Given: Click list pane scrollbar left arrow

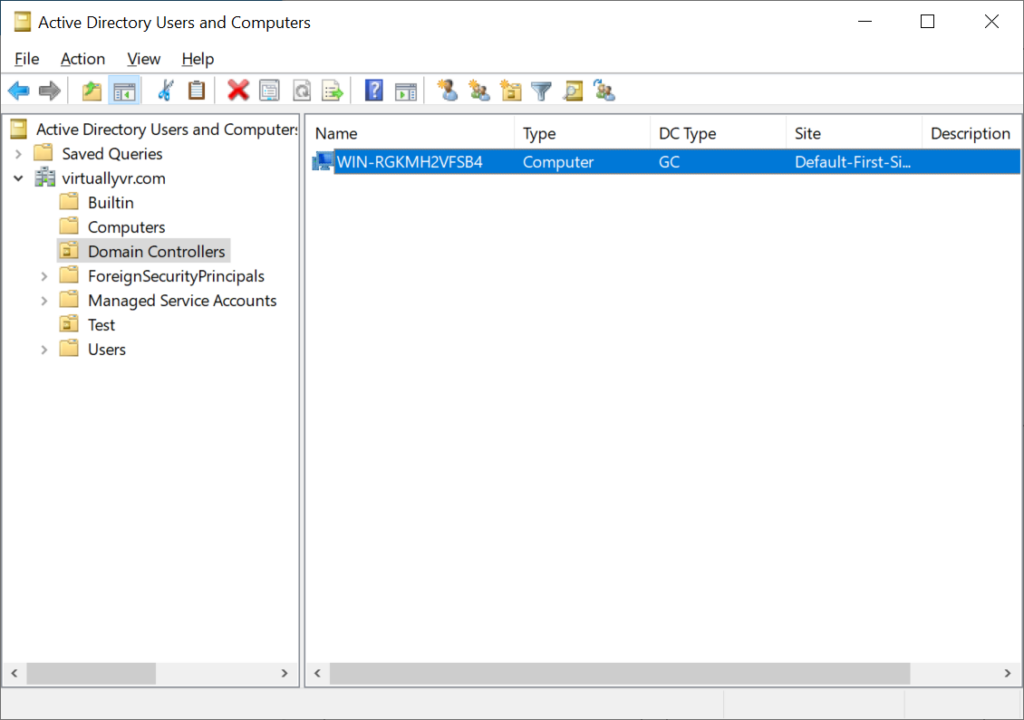Looking at the screenshot, I should coord(317,673).
